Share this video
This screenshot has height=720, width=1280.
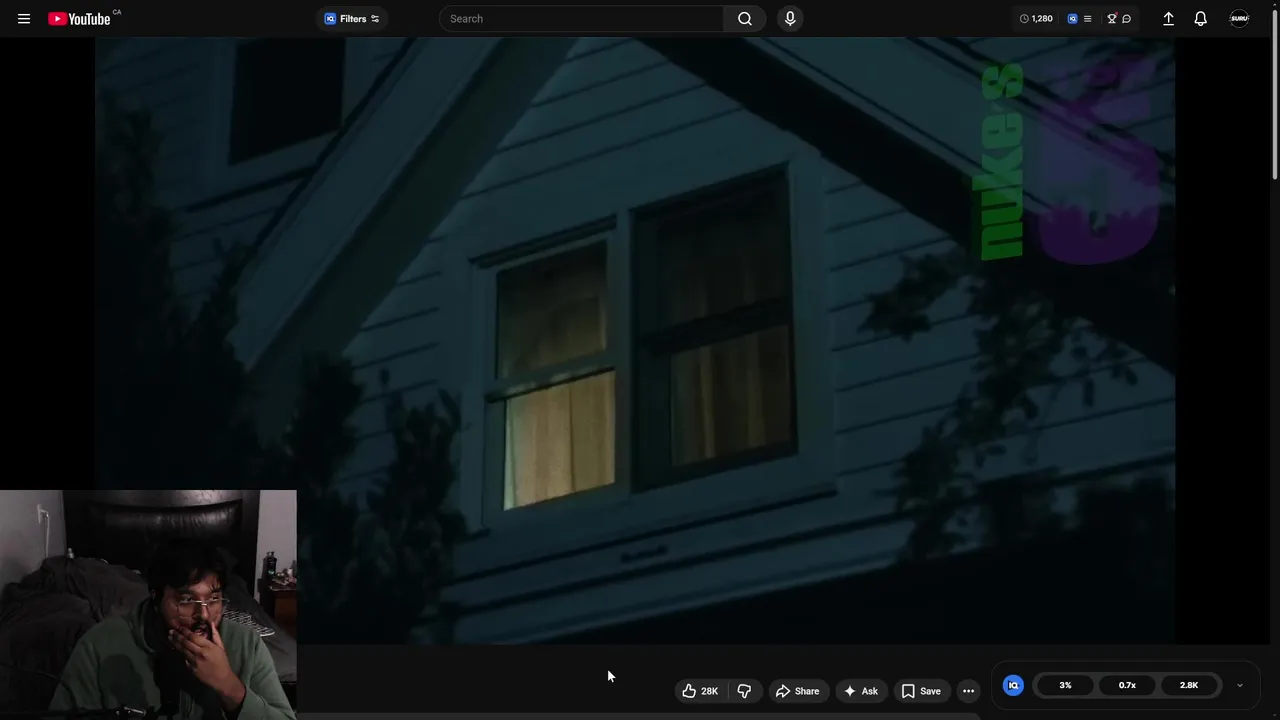coord(797,691)
